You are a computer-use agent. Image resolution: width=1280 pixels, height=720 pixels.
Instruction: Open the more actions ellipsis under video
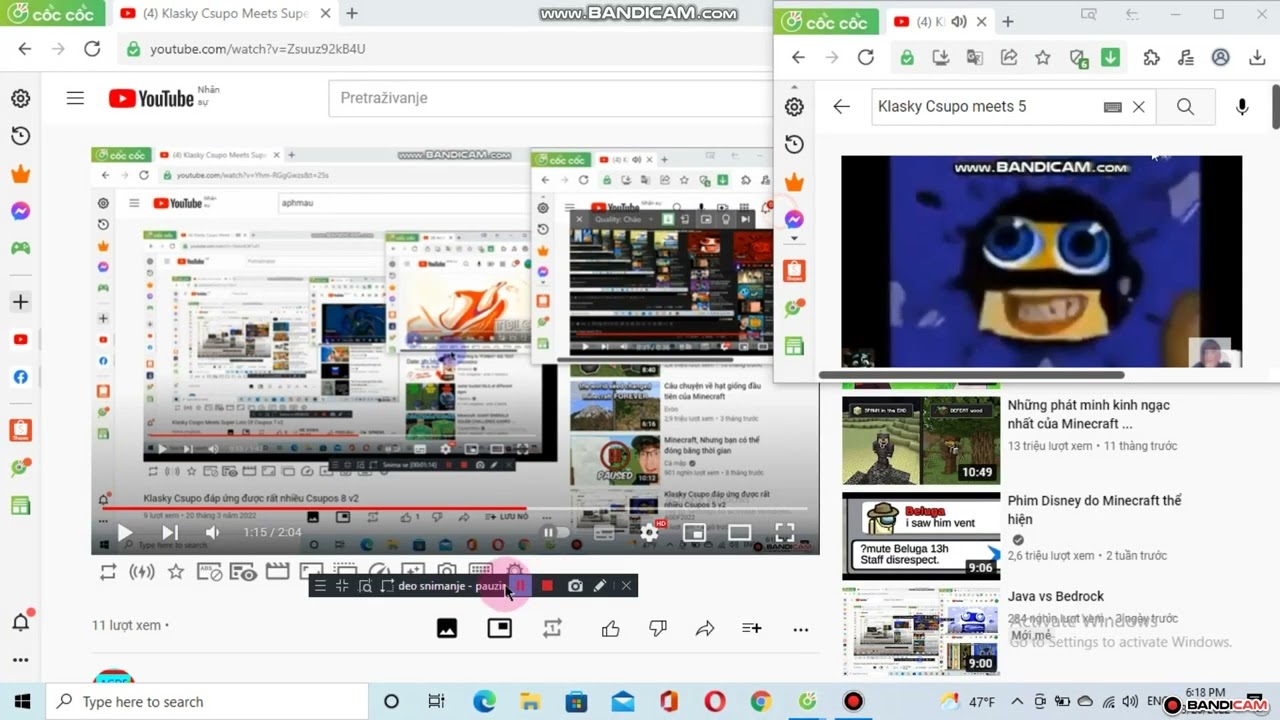pos(800,629)
